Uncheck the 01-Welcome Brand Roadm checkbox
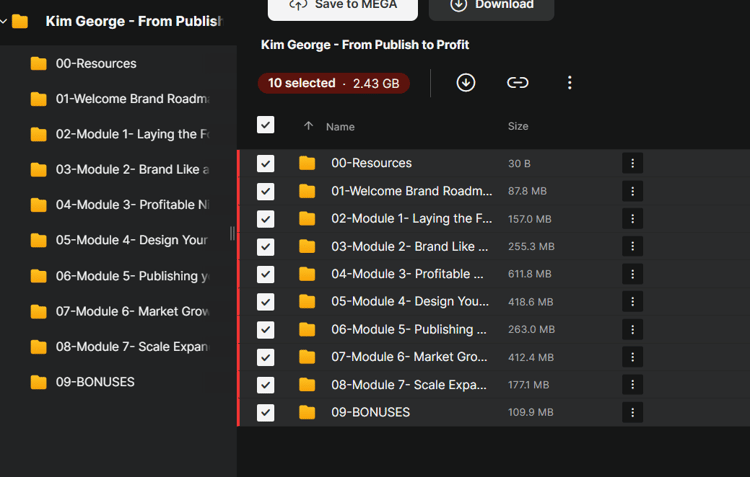The height and width of the screenshot is (477, 750). [x=265, y=191]
